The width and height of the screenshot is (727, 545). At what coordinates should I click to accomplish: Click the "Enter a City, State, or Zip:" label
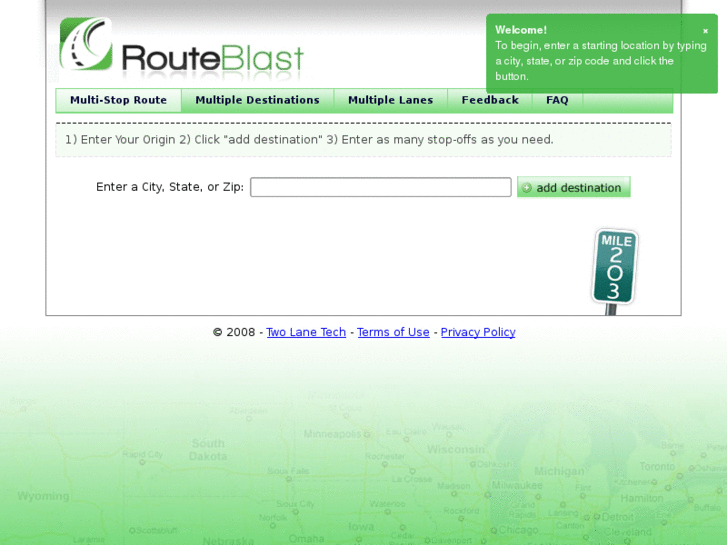coord(170,187)
